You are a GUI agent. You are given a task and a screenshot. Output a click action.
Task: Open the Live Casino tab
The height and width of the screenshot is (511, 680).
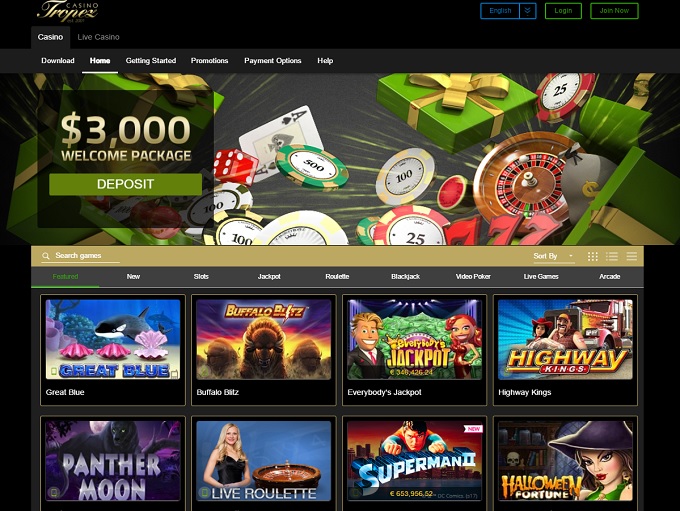click(98, 37)
